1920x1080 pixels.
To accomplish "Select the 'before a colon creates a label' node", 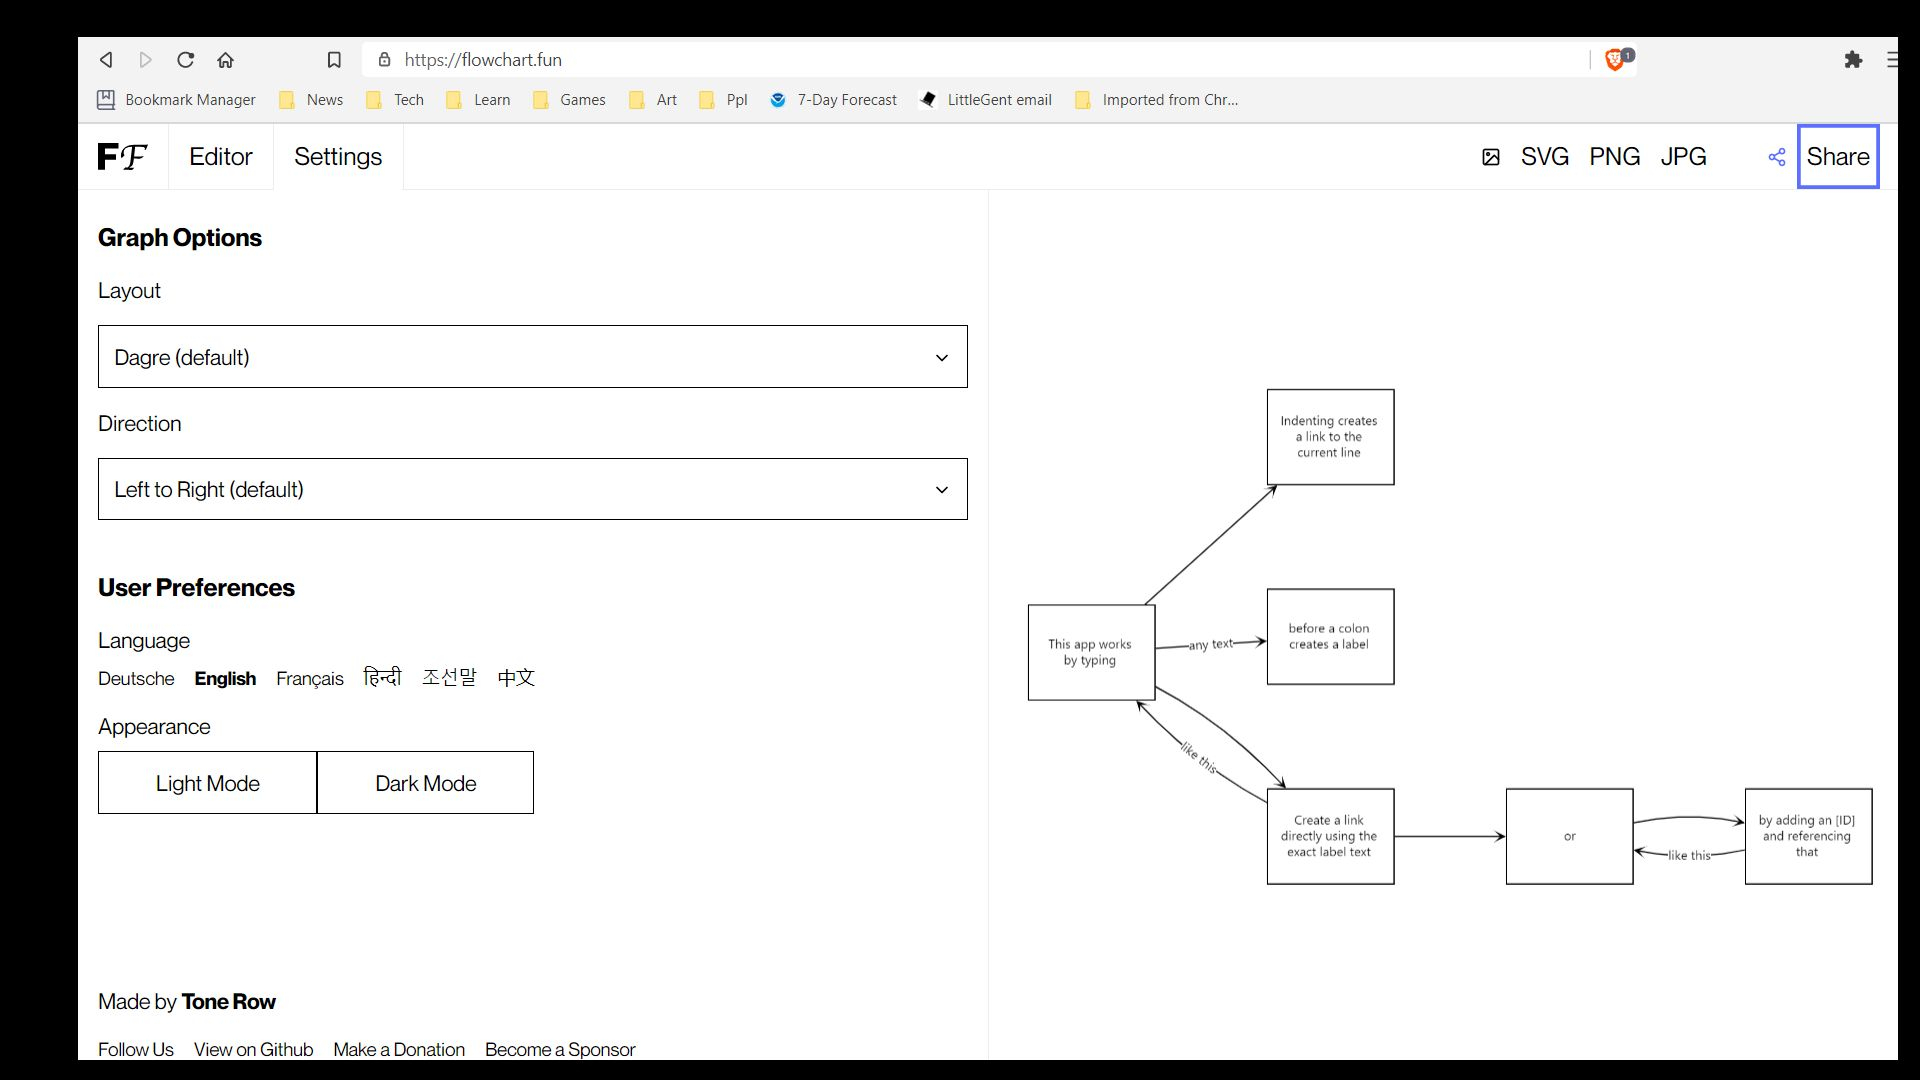I will coord(1330,637).
